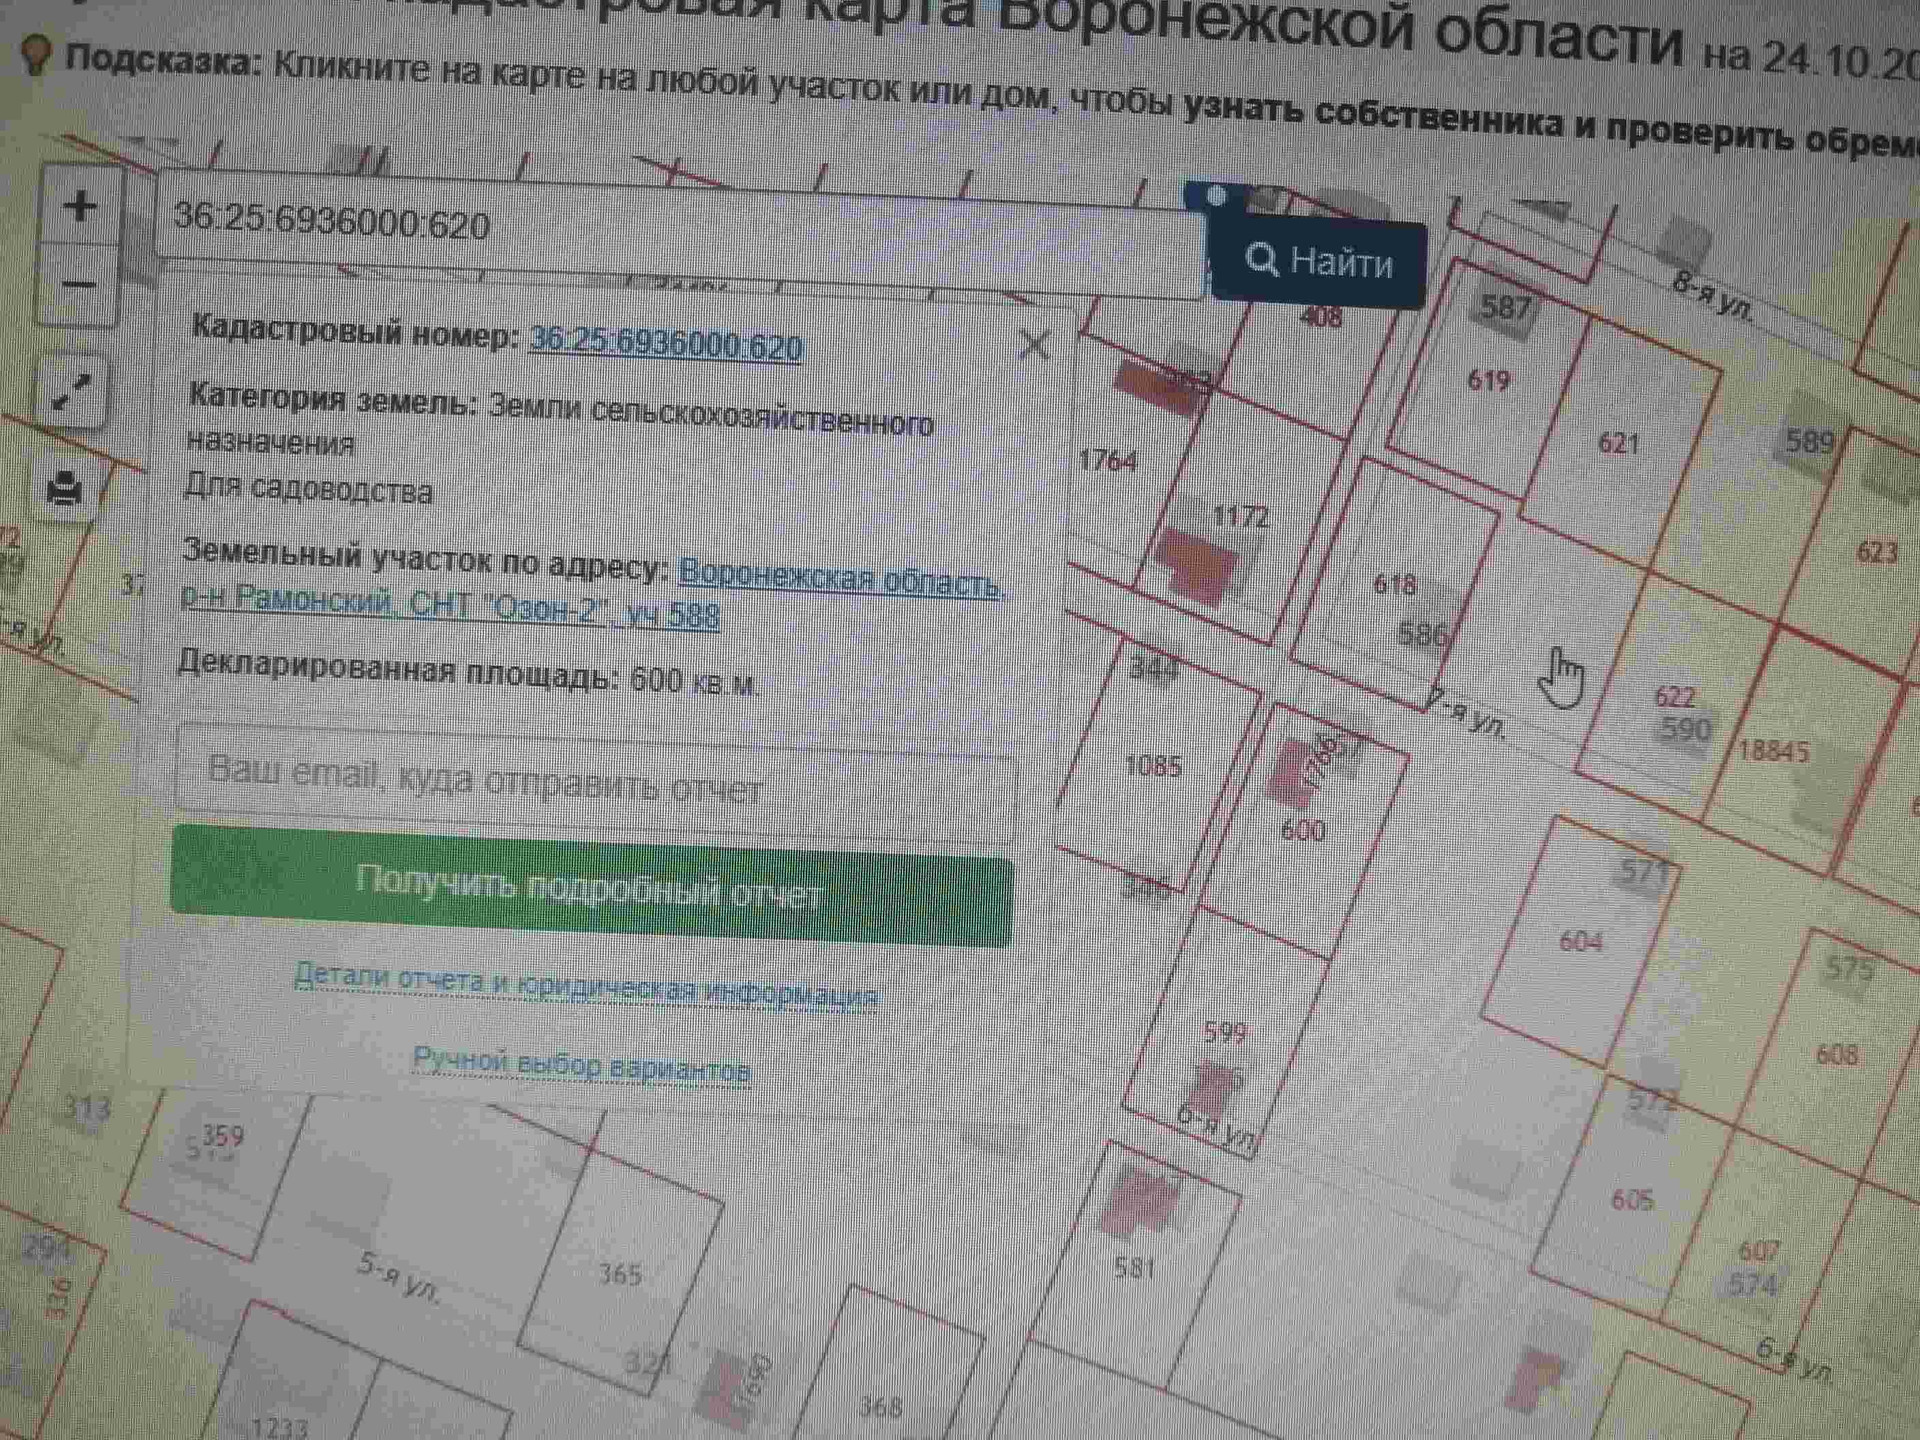Print the map using printer icon
The image size is (1920, 1440).
point(66,489)
